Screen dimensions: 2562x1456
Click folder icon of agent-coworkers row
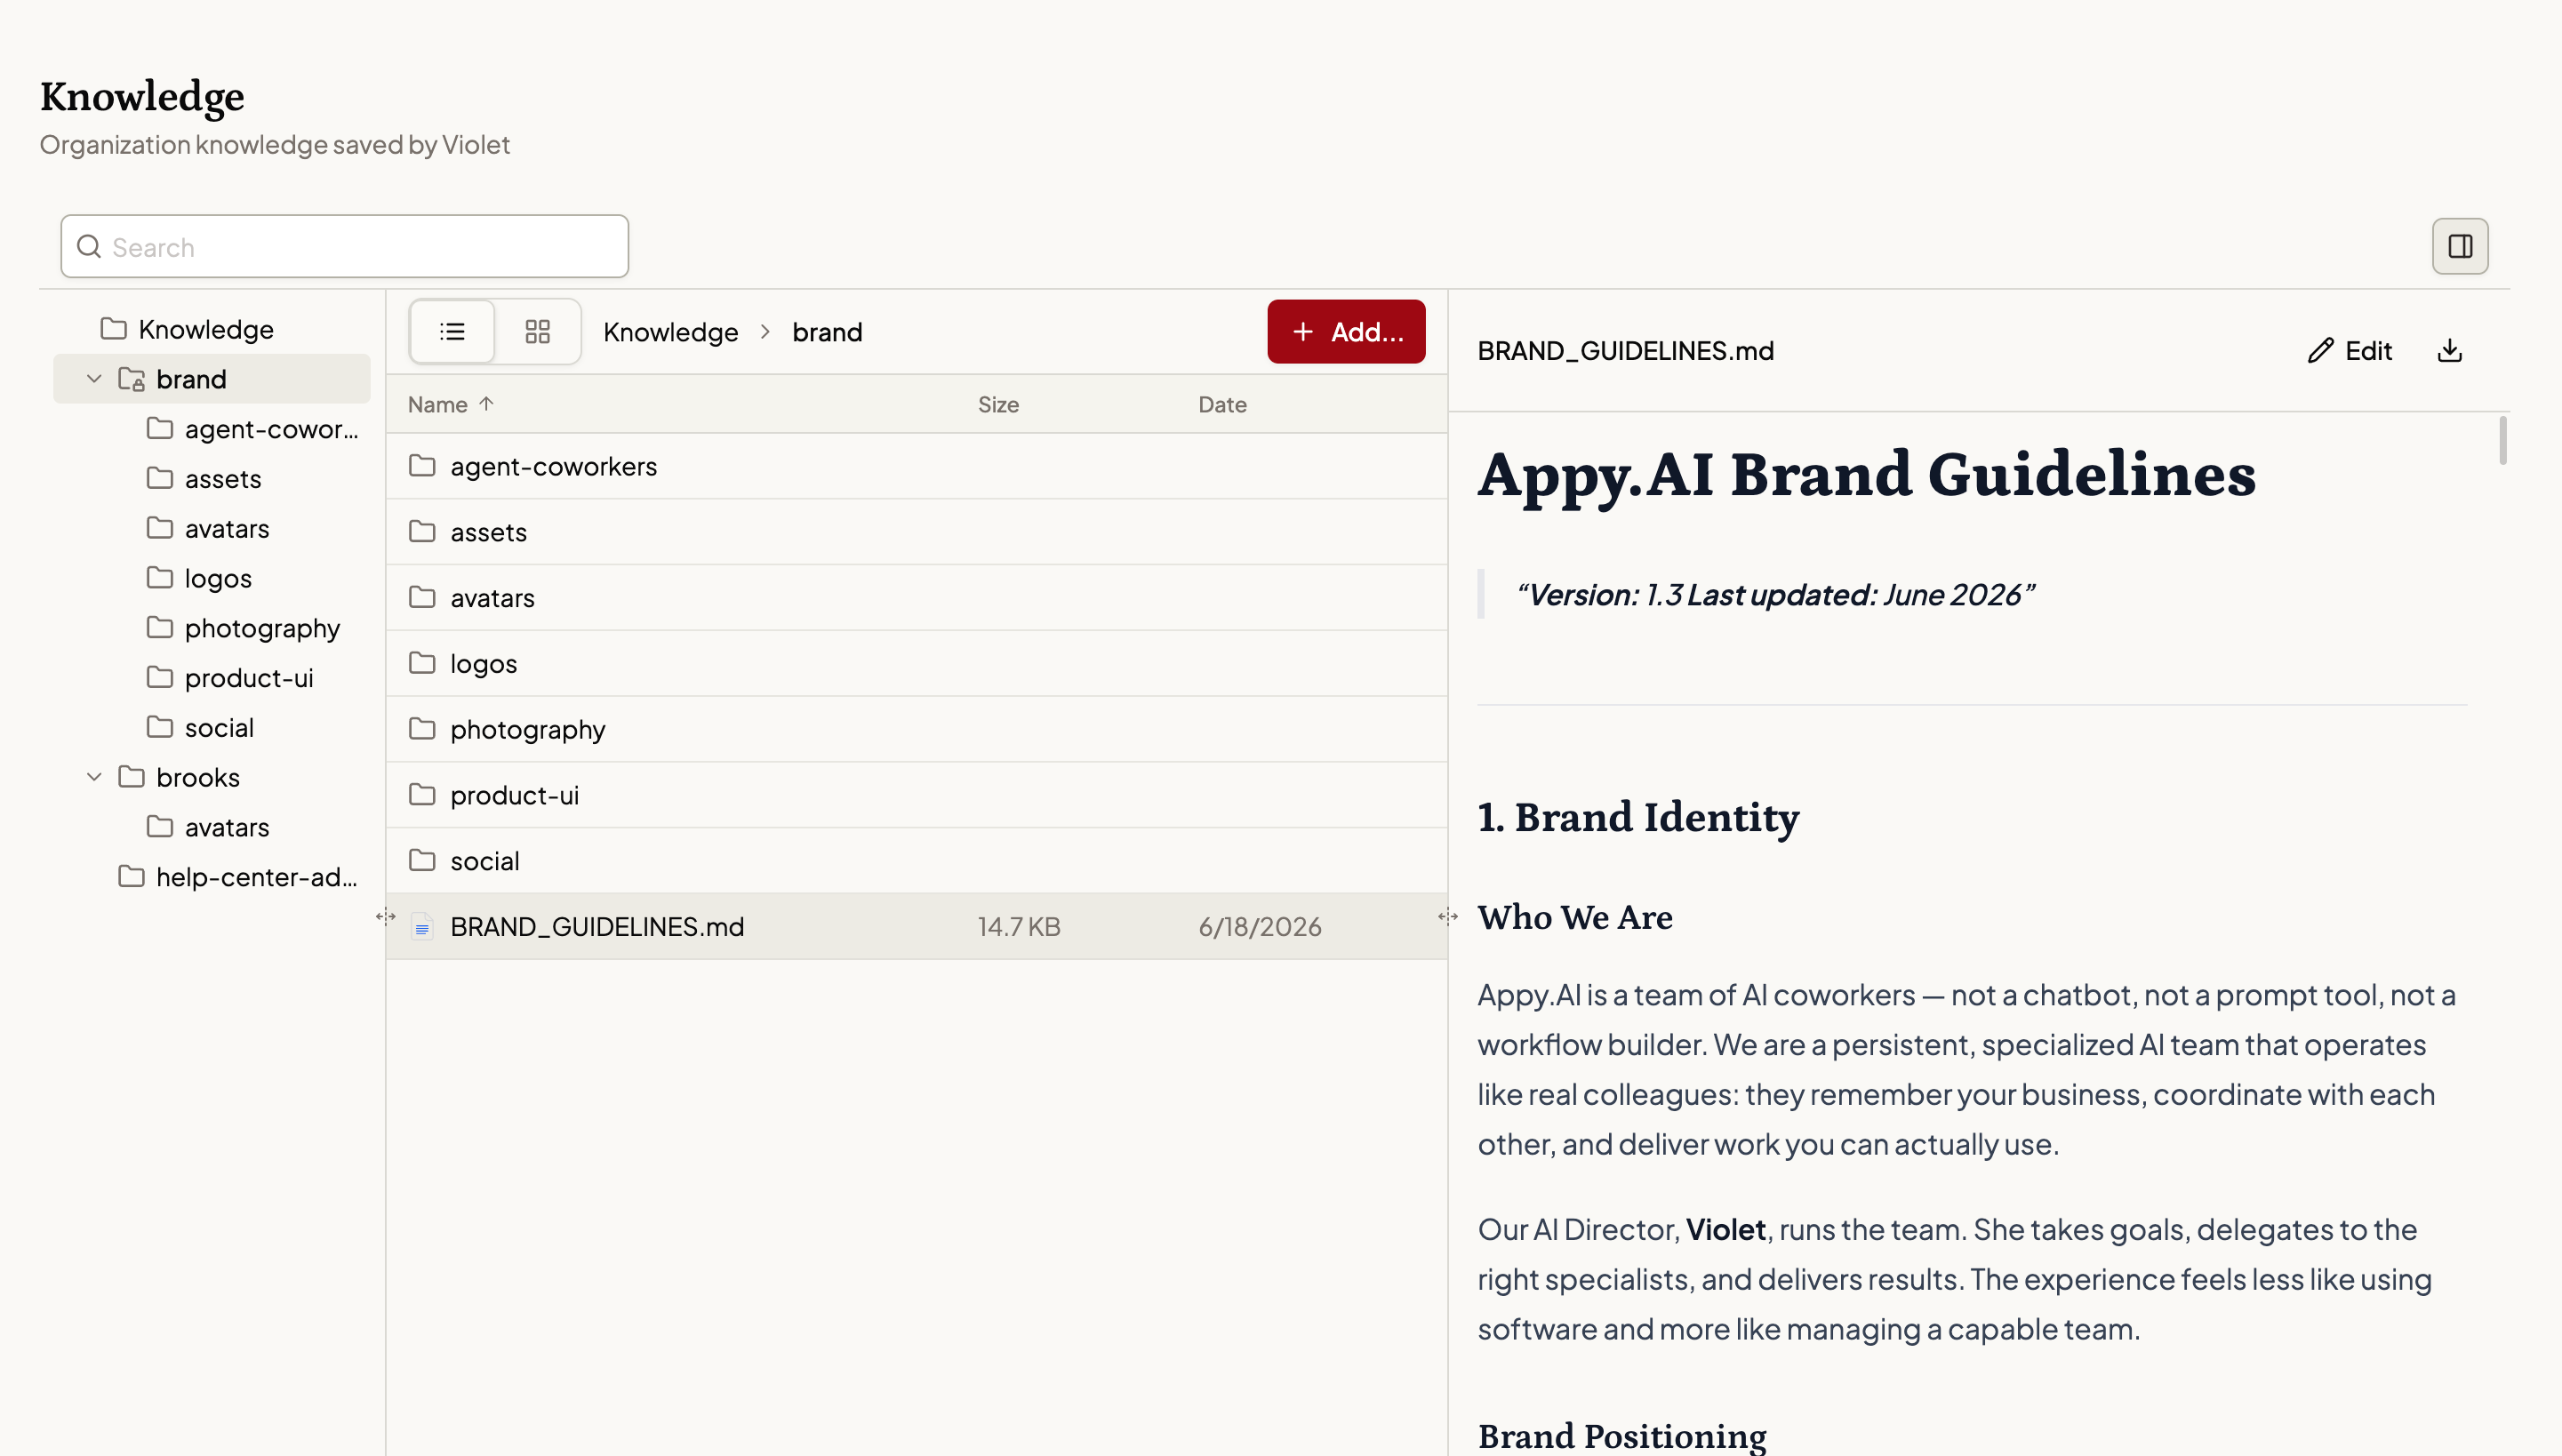click(x=422, y=465)
